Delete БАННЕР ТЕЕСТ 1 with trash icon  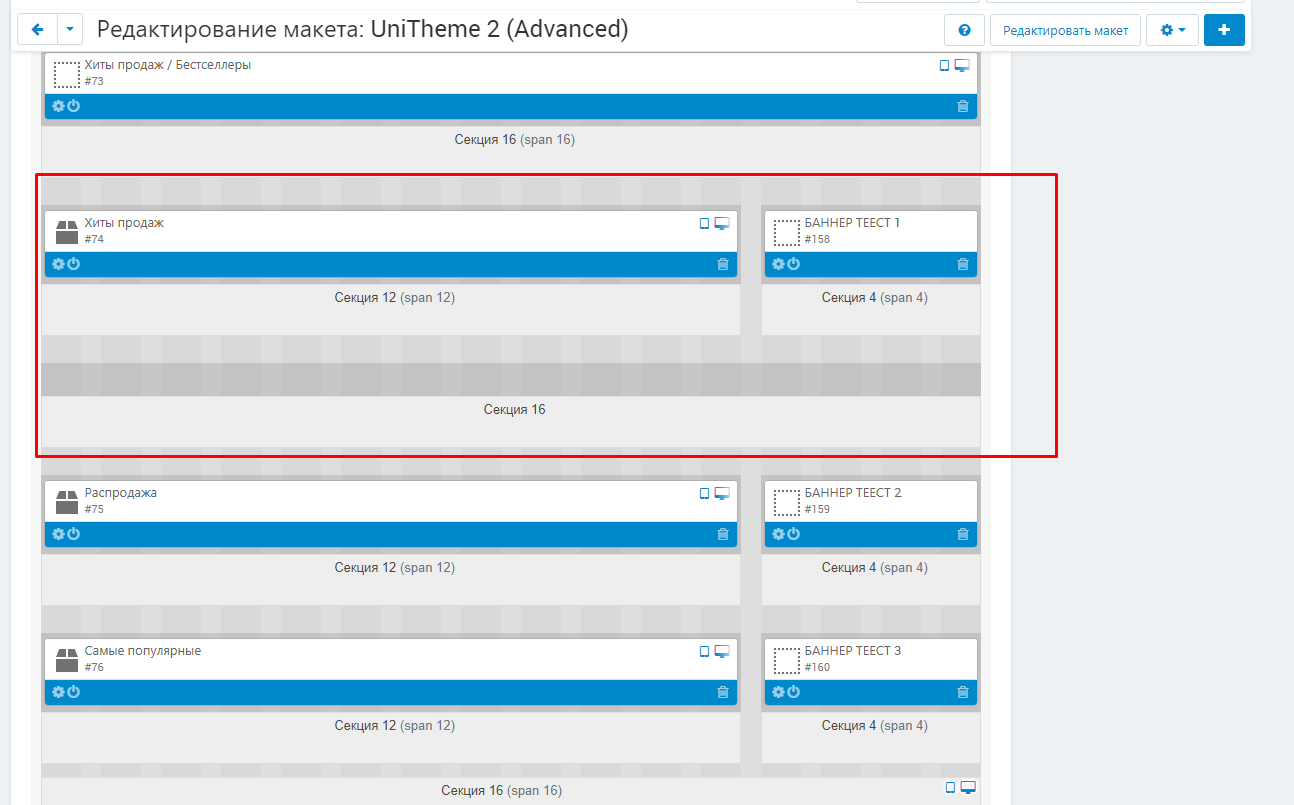tap(963, 264)
